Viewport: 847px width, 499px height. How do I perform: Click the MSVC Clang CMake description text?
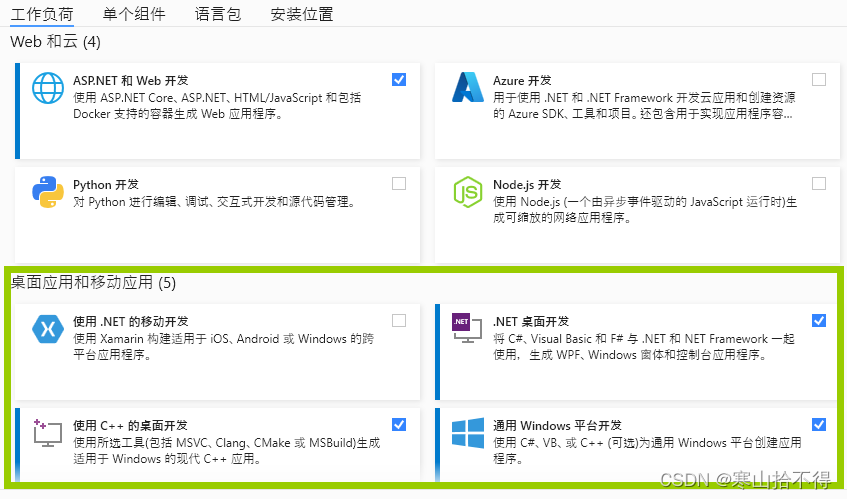(x=226, y=450)
